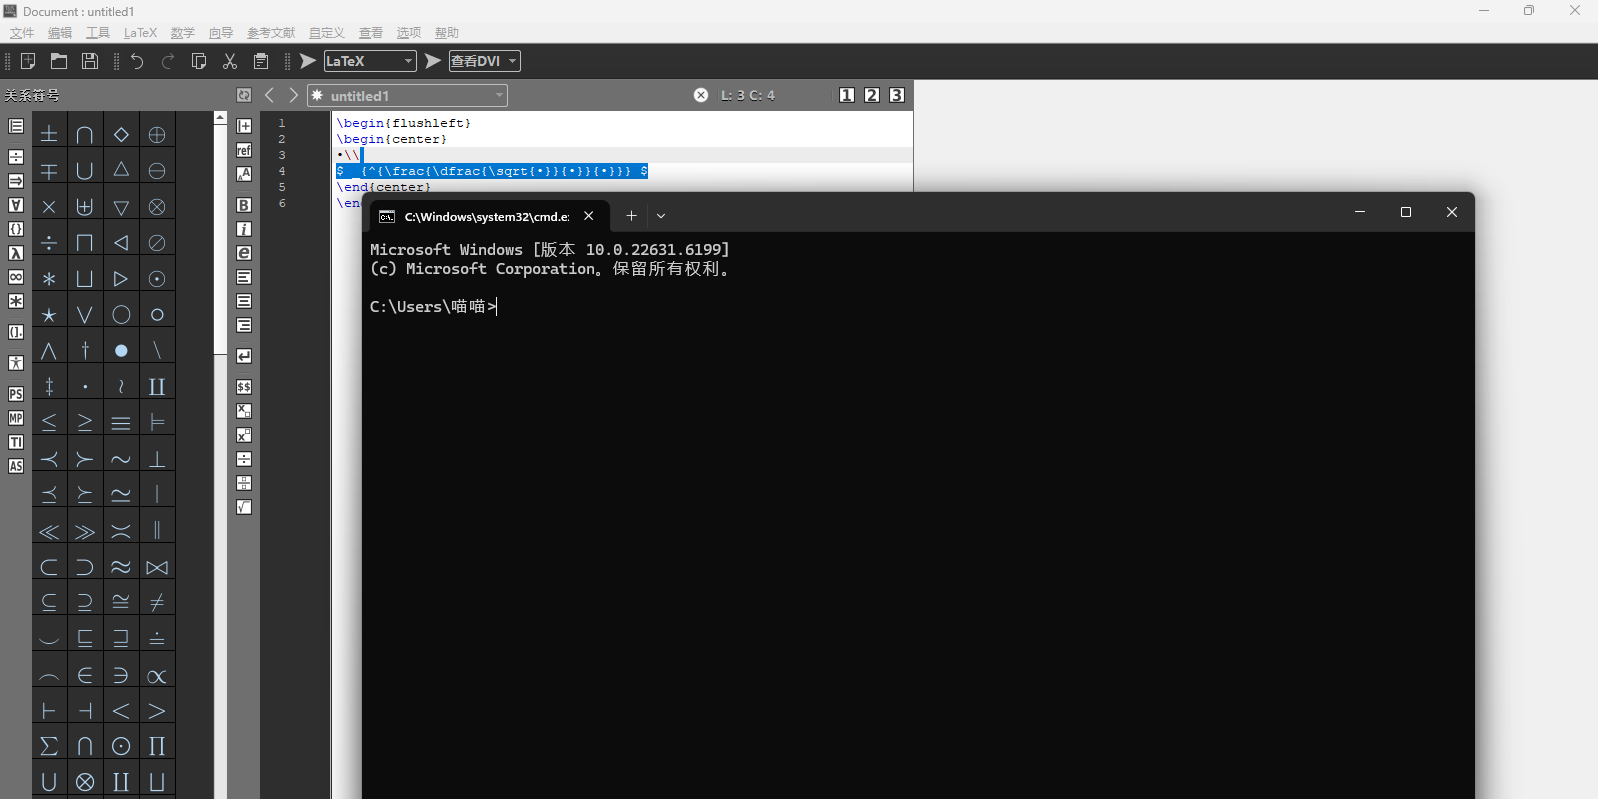Viewport: 1598px width, 799px height.
Task: Open the 查看DVI viewer dropdown
Action: tap(513, 61)
